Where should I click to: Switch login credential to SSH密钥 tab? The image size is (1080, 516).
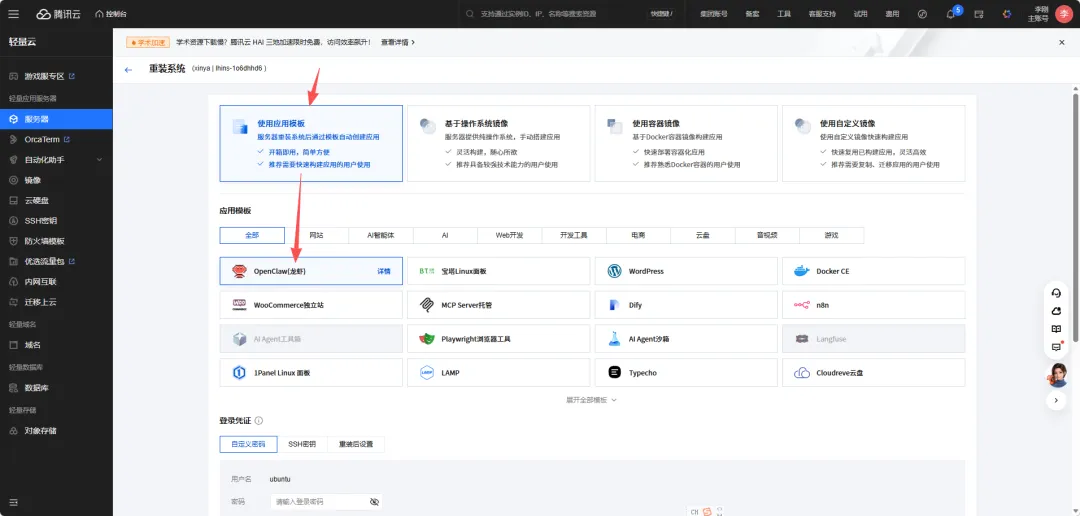[302, 444]
